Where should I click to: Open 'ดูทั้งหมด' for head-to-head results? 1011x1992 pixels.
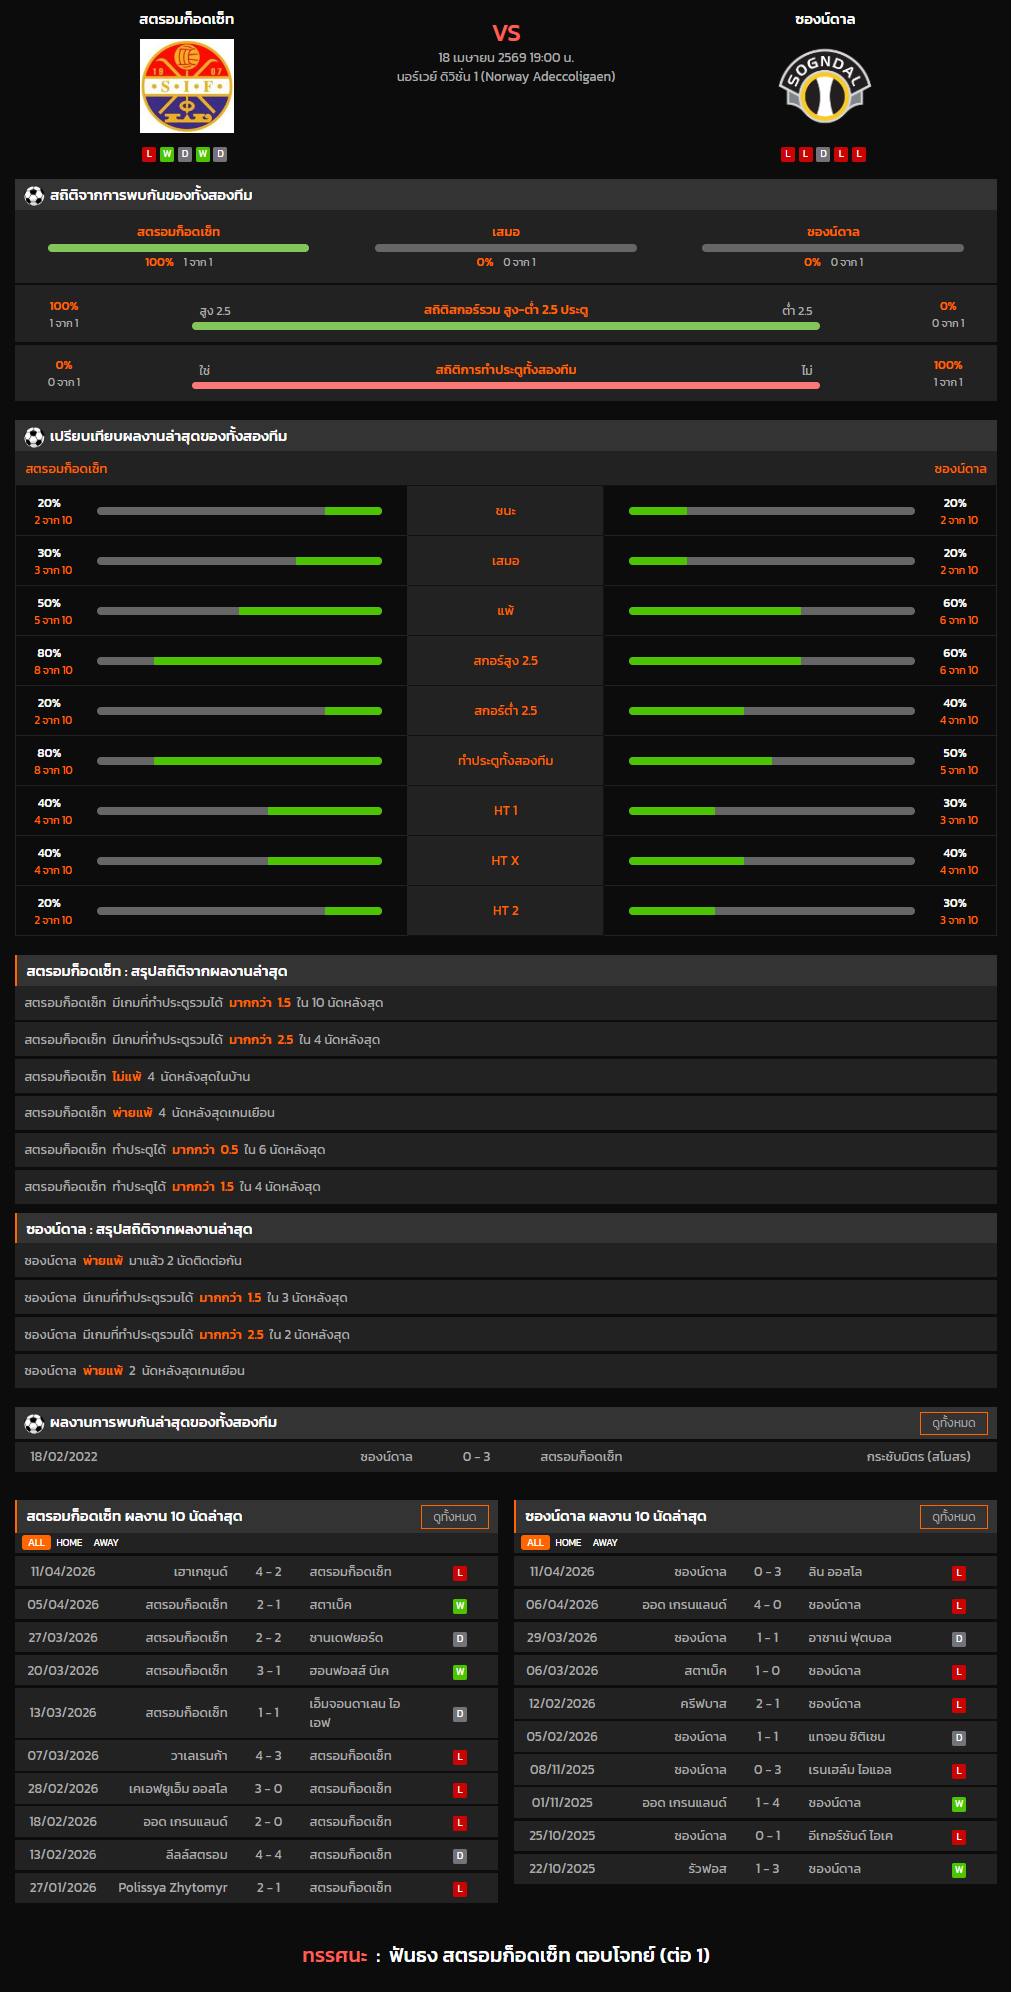click(x=953, y=1422)
